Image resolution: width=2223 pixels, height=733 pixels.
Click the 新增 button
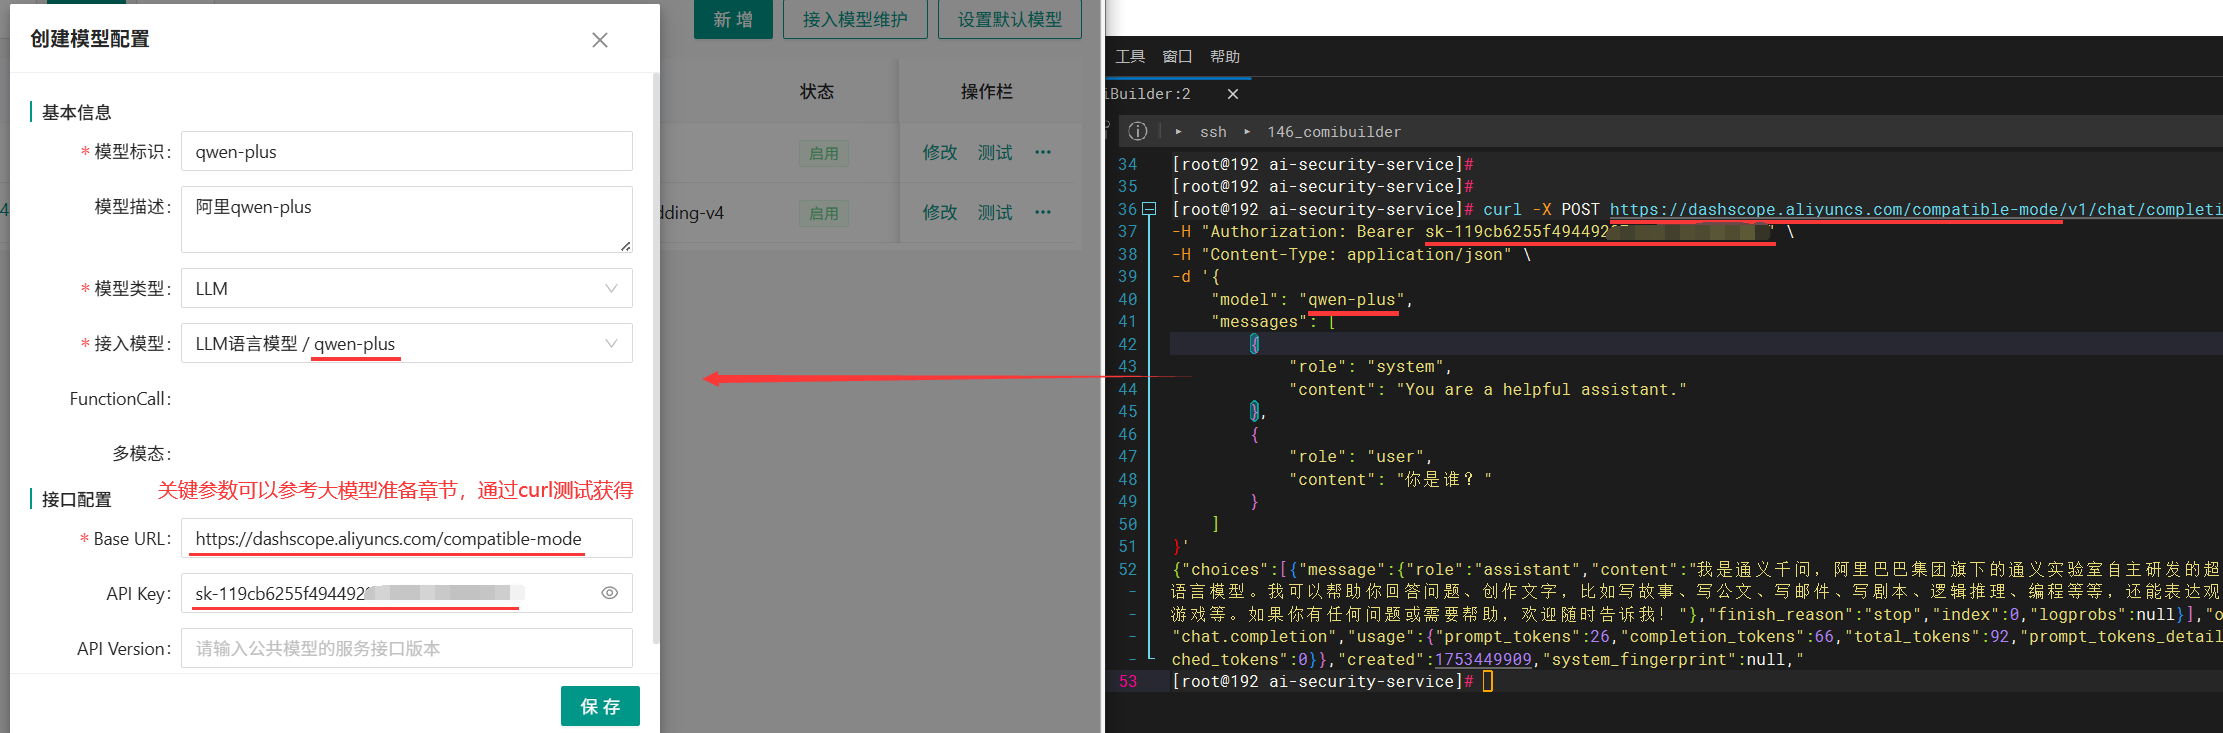(x=733, y=19)
